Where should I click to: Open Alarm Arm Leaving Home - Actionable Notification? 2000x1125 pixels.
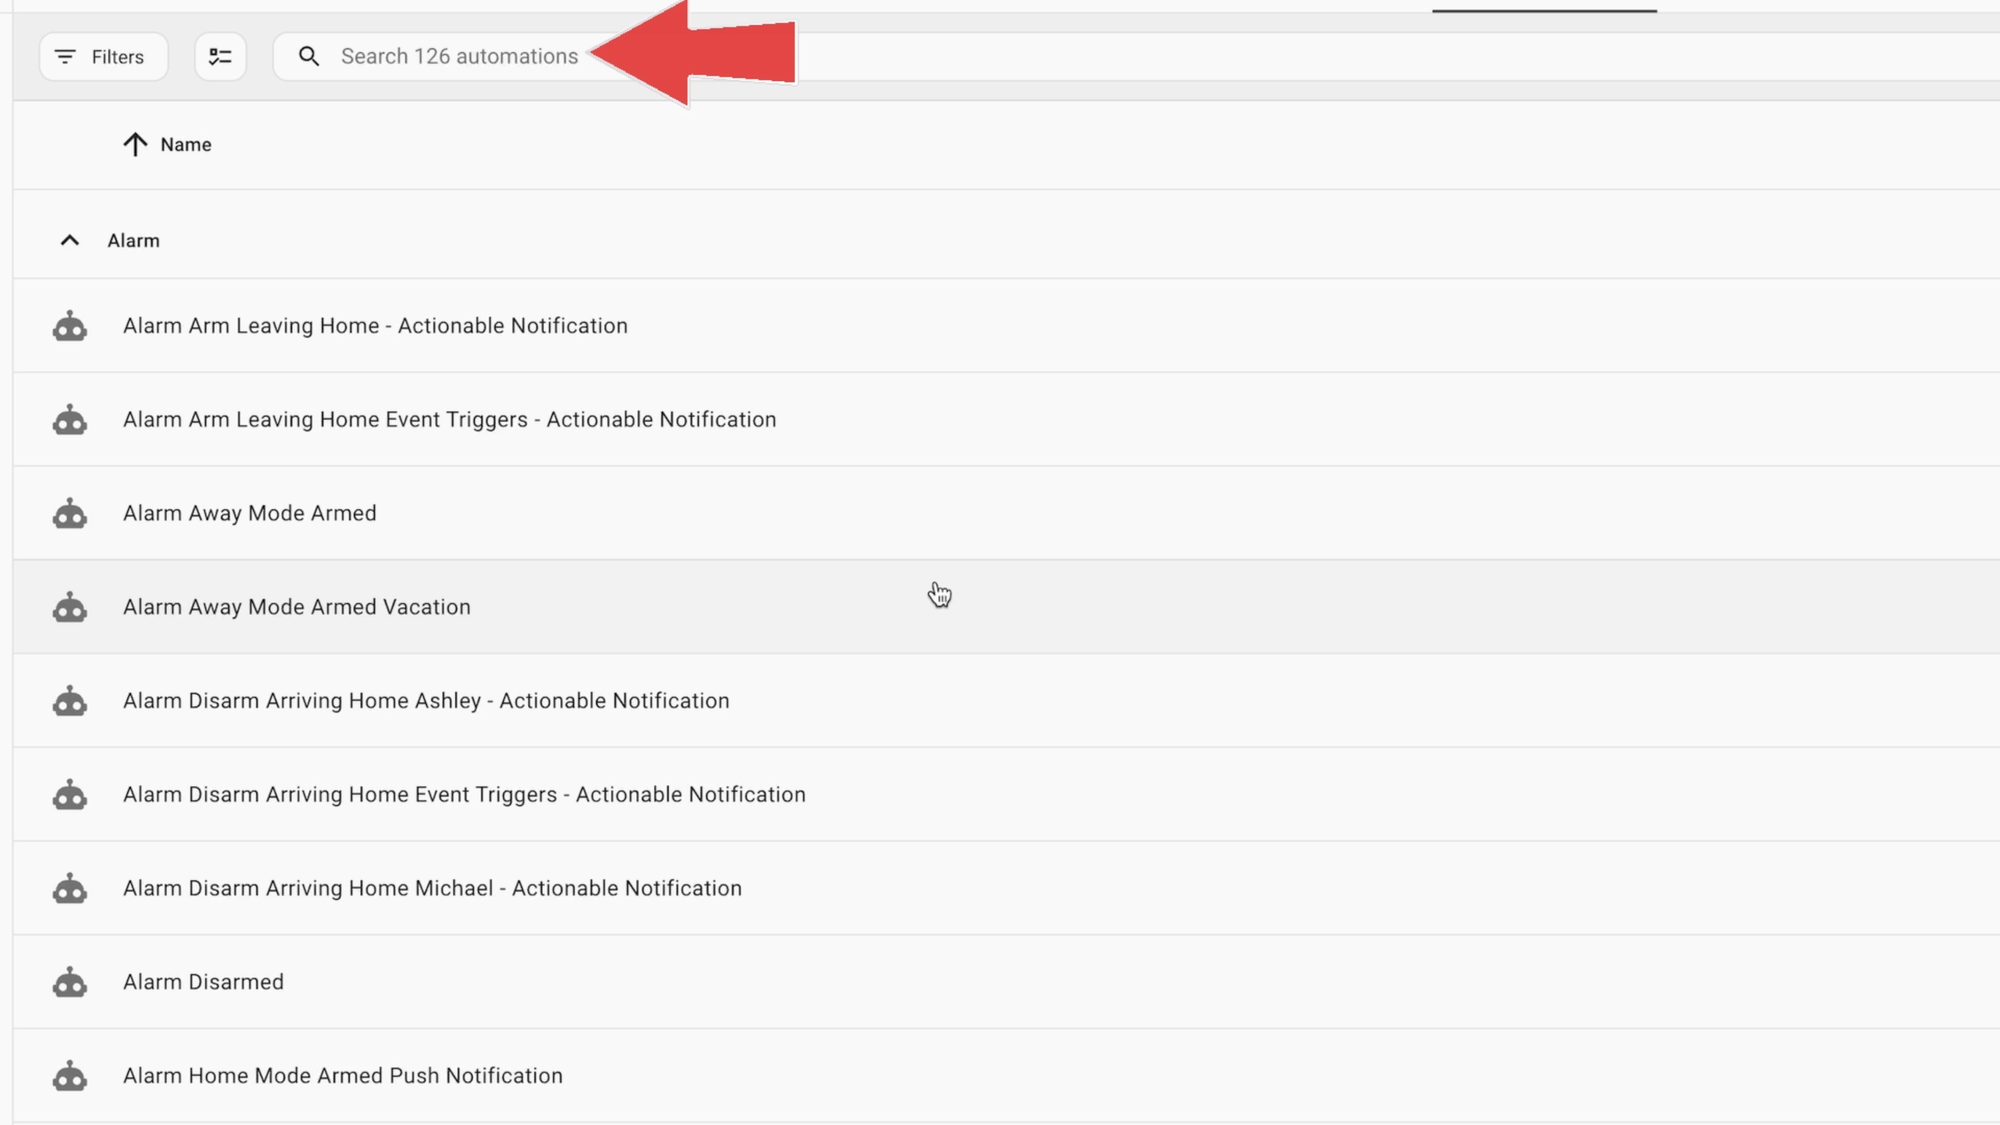(375, 326)
